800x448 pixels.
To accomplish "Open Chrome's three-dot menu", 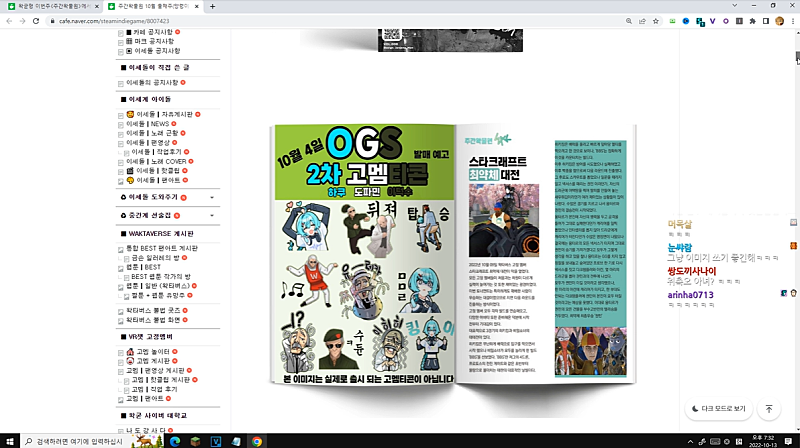I will coord(793,21).
